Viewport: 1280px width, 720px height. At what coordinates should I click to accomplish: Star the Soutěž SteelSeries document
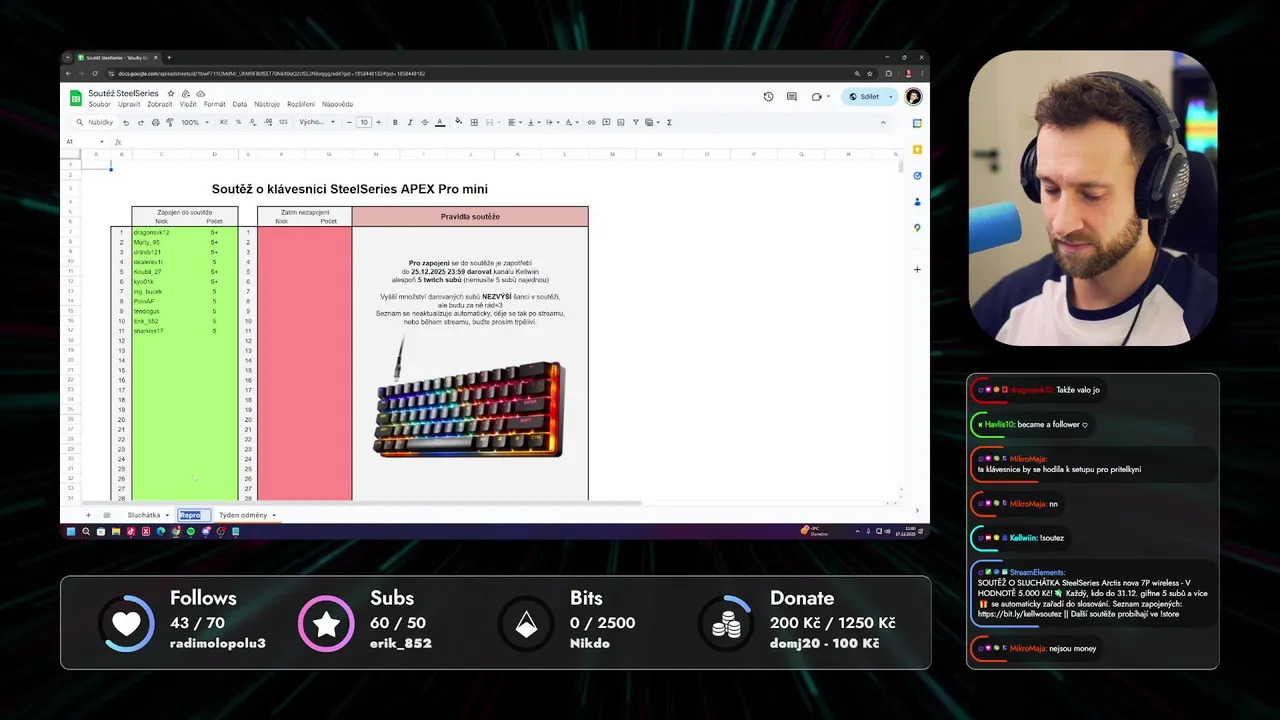171,93
